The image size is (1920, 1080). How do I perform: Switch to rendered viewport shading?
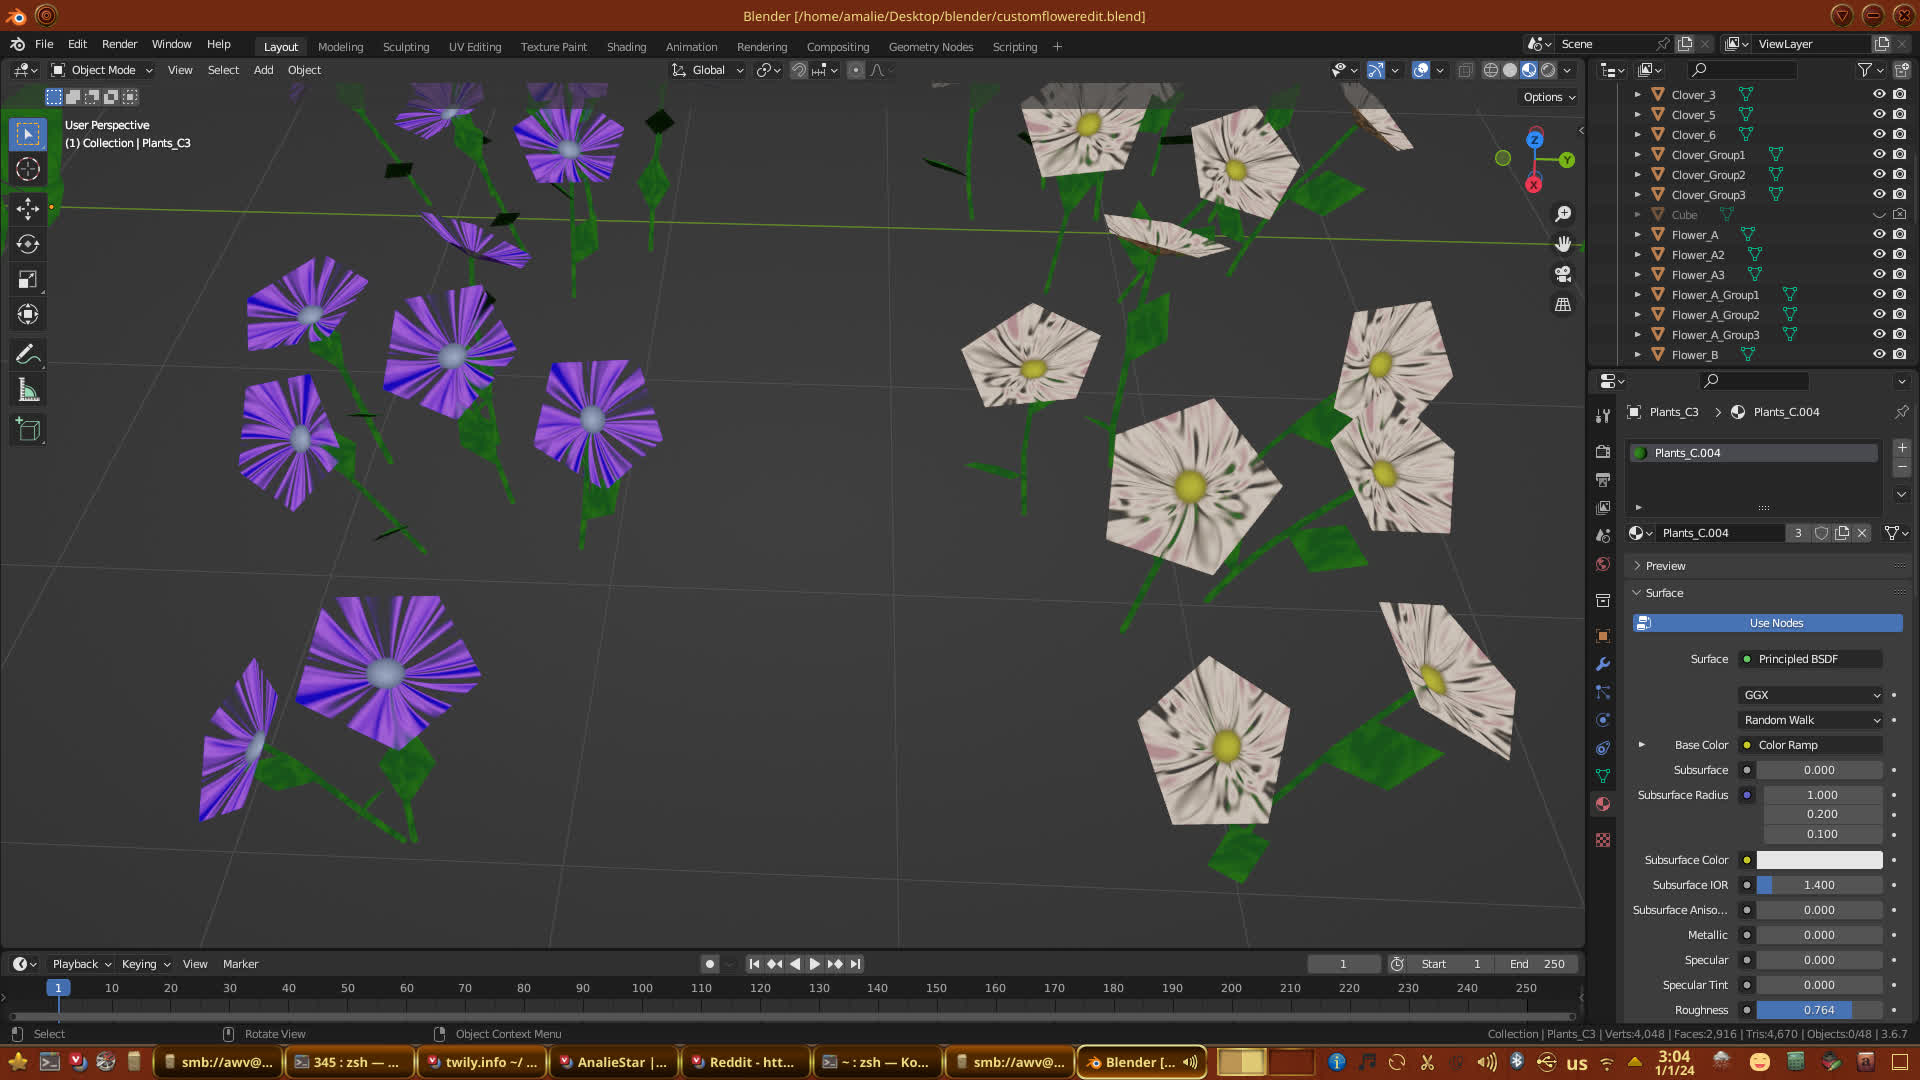(1548, 70)
